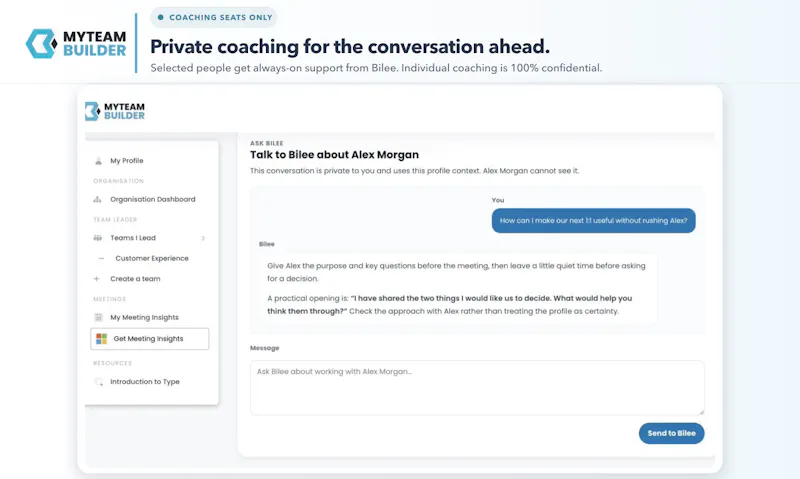Expand the Teams I Lead chevron
Screen dimensions: 800x479
(x=203, y=238)
